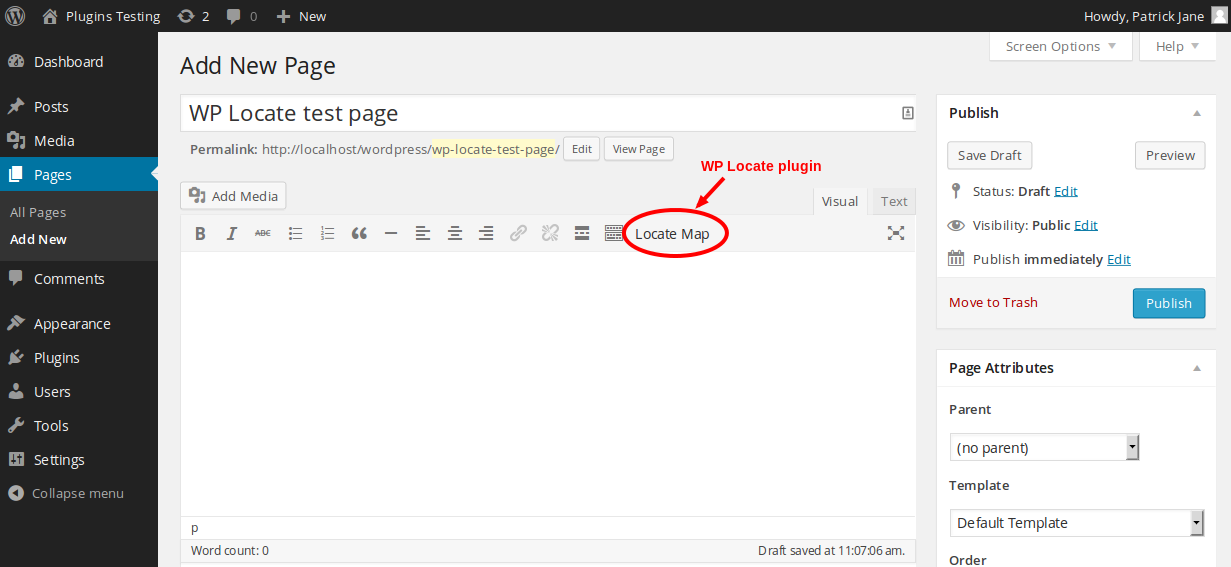Screen dimensions: 1231x567
Task: Open the Plugins Testing site home
Action: [101, 16]
